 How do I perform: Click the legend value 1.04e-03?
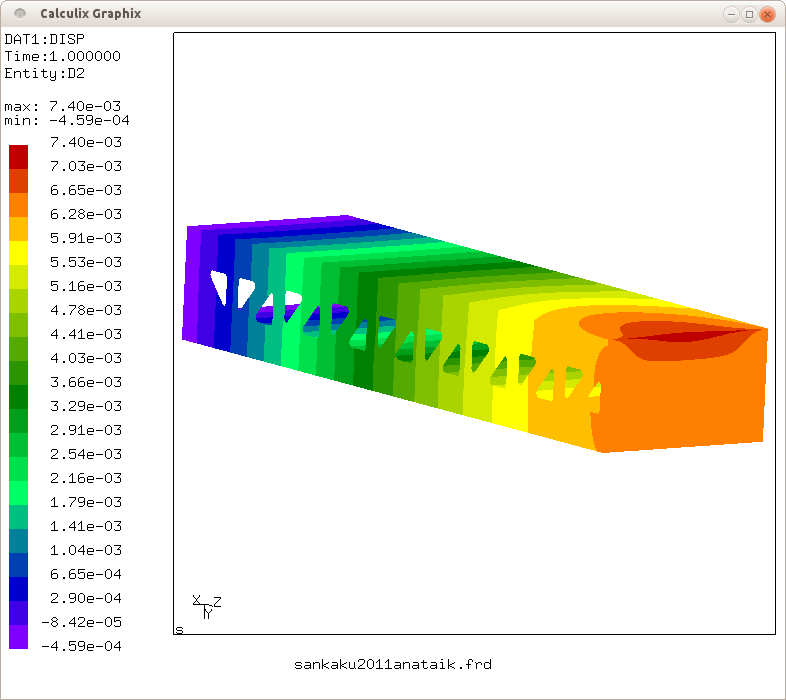(86, 550)
